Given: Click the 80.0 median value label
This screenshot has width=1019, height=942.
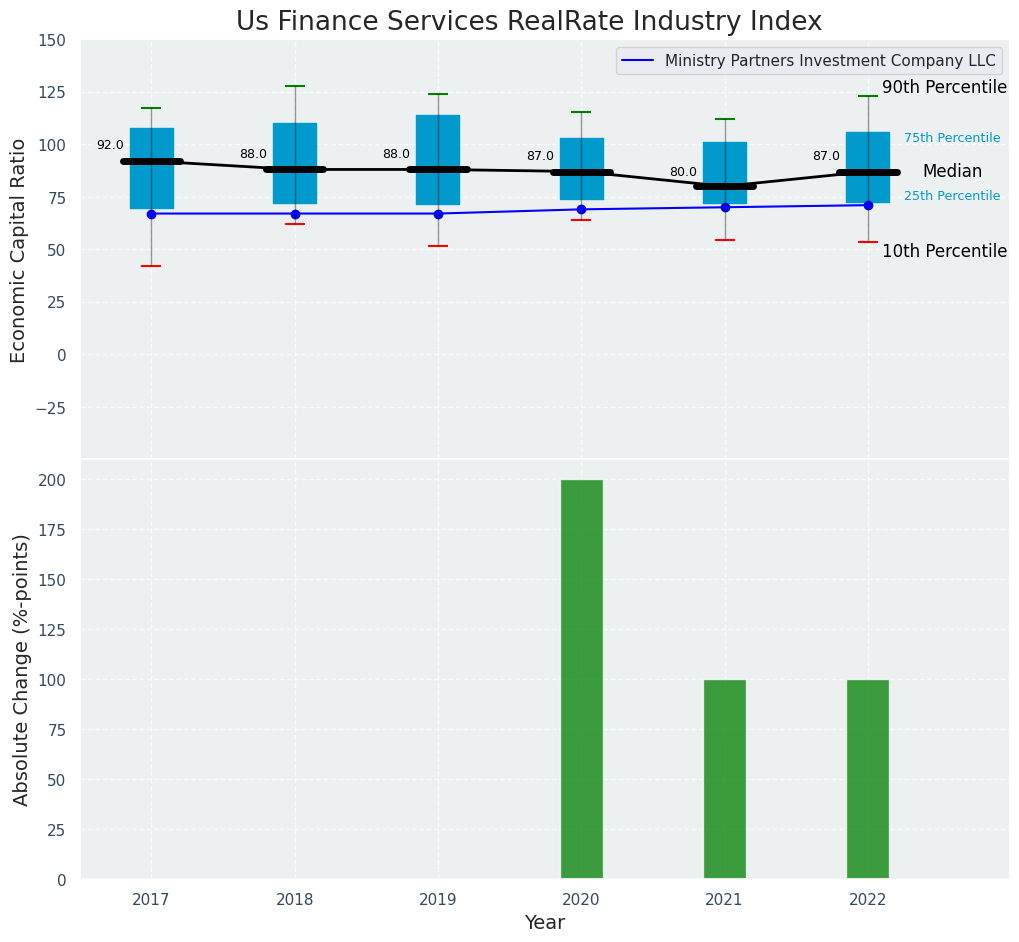Looking at the screenshot, I should coord(683,172).
